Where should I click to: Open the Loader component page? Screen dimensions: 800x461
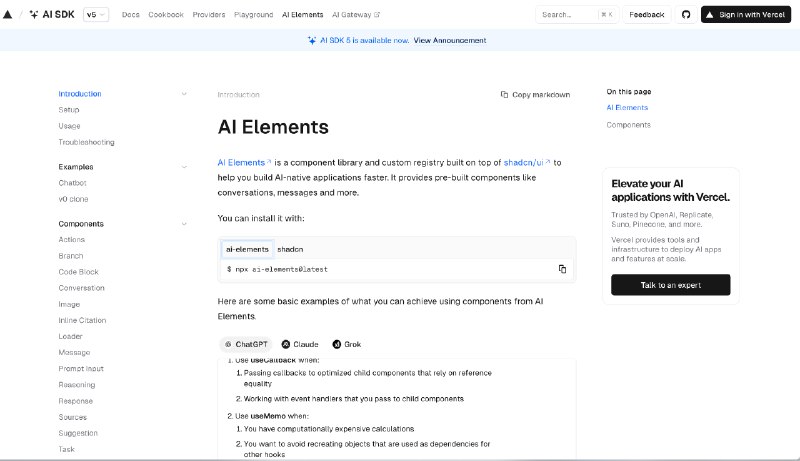coord(70,337)
